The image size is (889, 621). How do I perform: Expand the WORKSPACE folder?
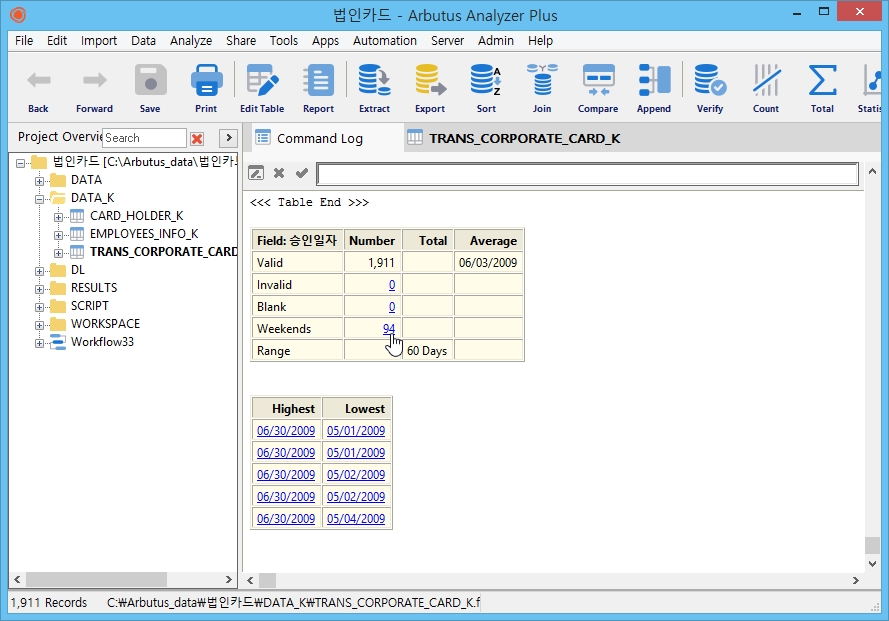(x=39, y=326)
